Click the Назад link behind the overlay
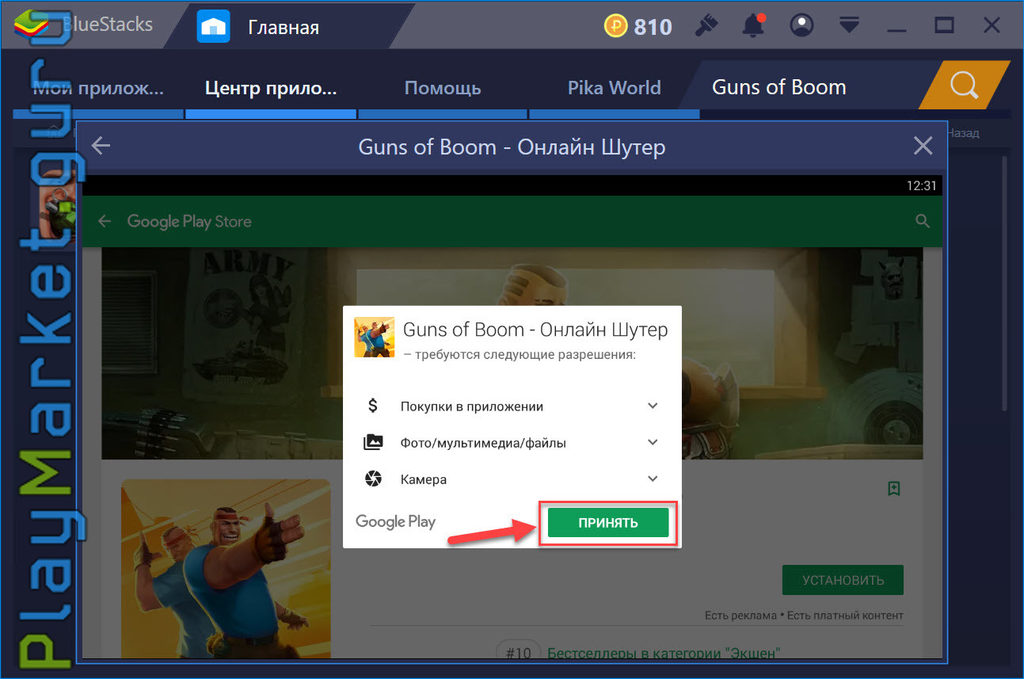This screenshot has width=1024, height=679. pos(963,133)
